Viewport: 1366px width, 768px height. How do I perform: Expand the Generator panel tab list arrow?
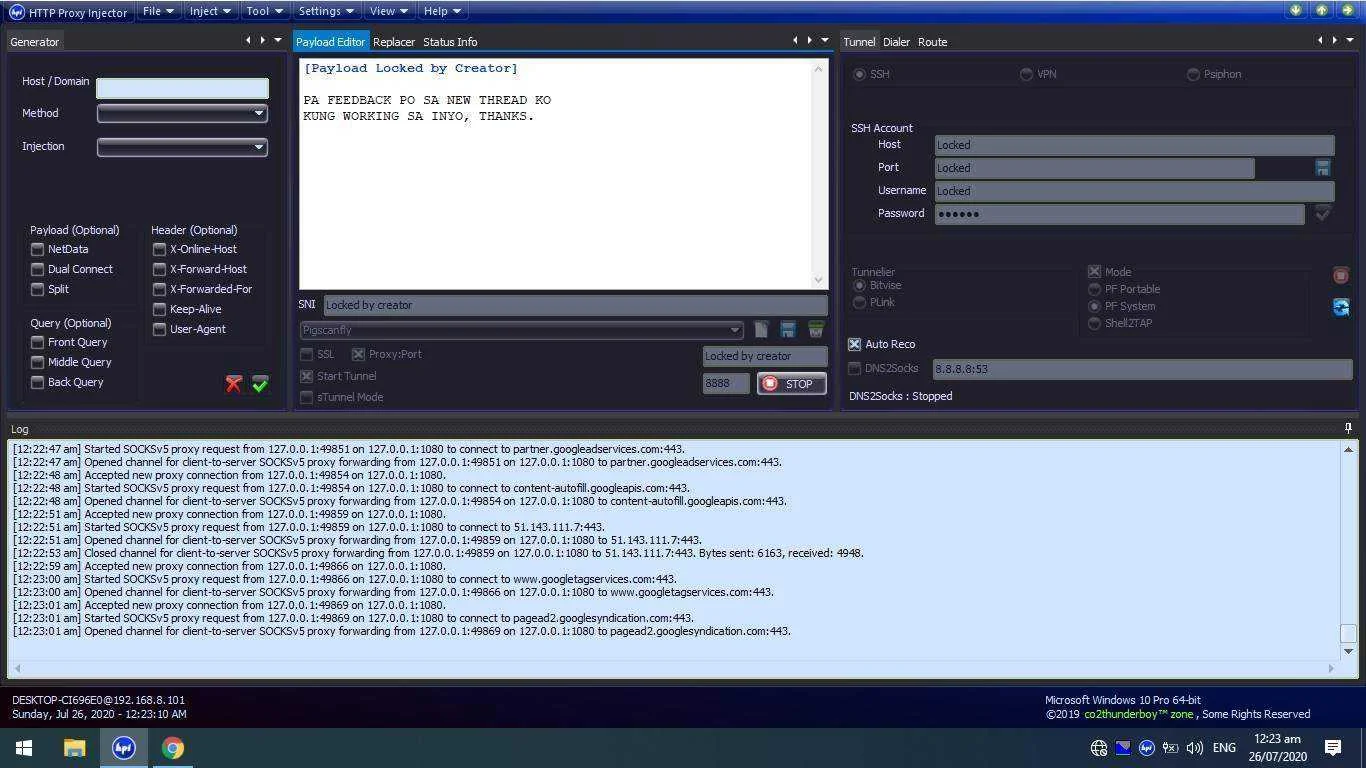277,40
